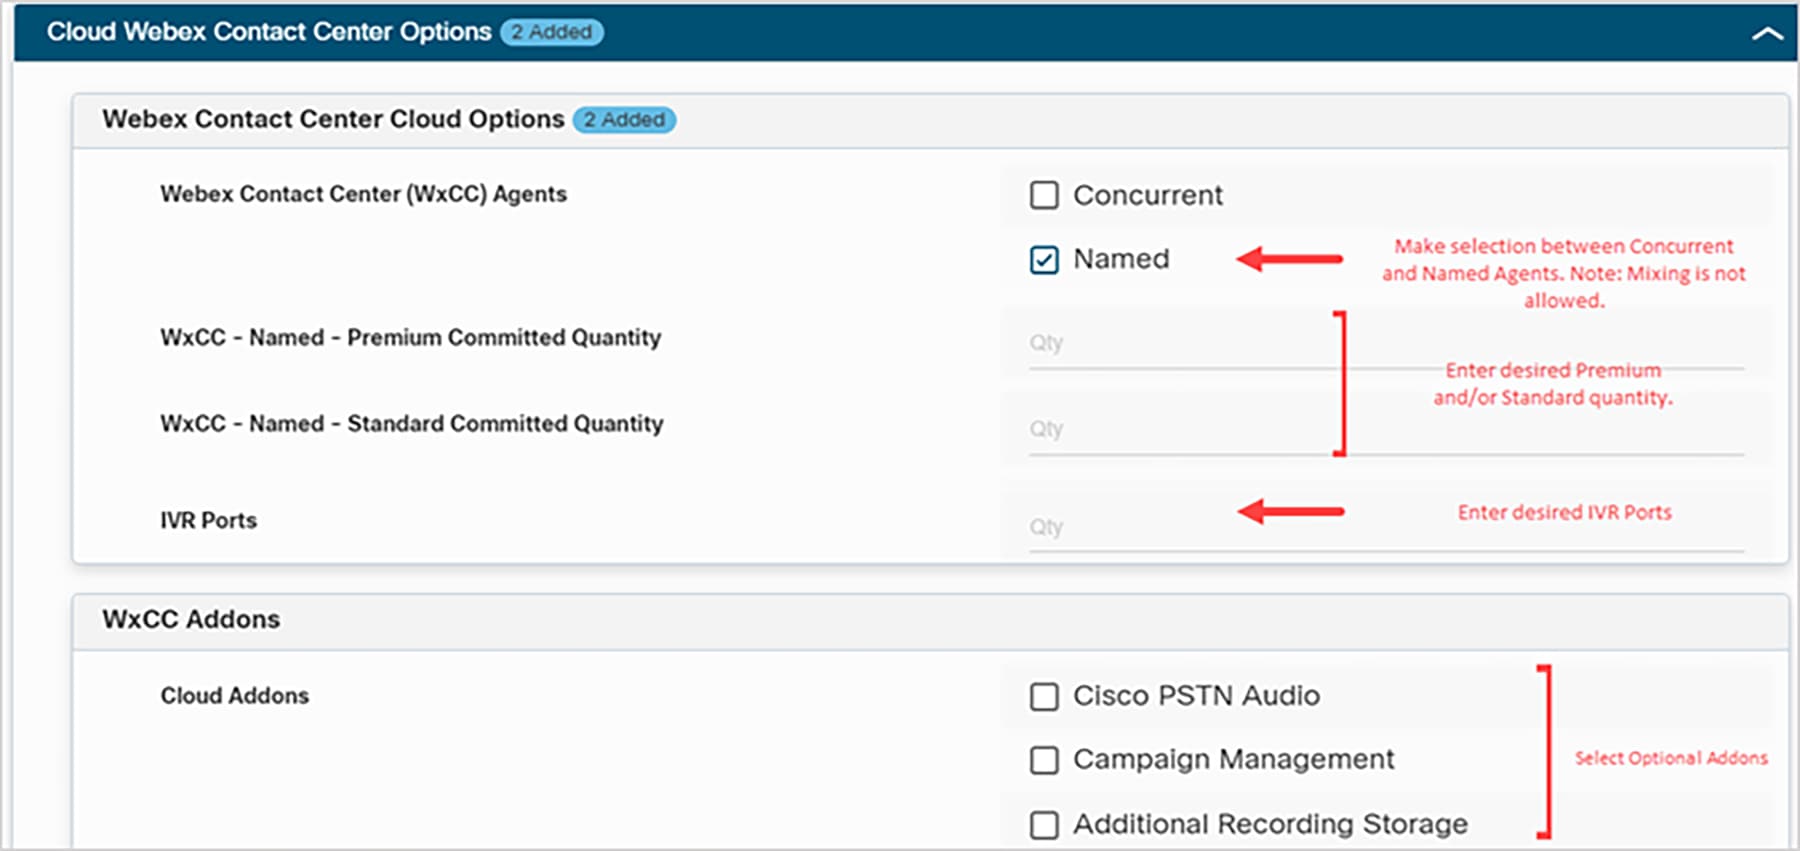Click the Cloud Addons label

pos(235,696)
